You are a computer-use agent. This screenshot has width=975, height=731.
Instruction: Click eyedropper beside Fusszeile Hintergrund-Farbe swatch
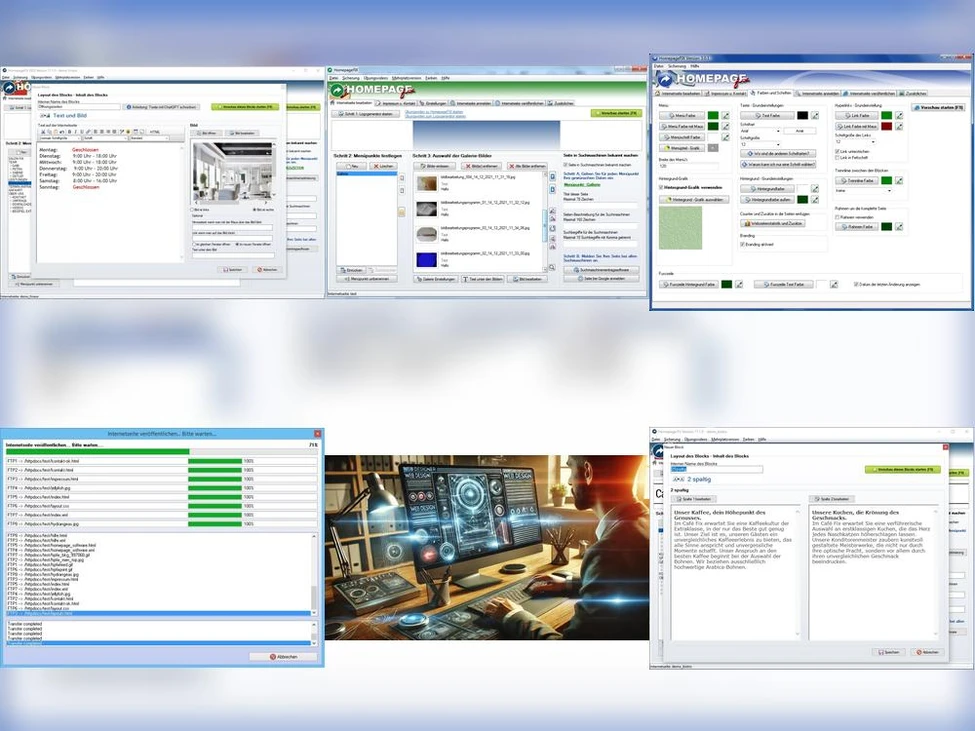(x=739, y=284)
